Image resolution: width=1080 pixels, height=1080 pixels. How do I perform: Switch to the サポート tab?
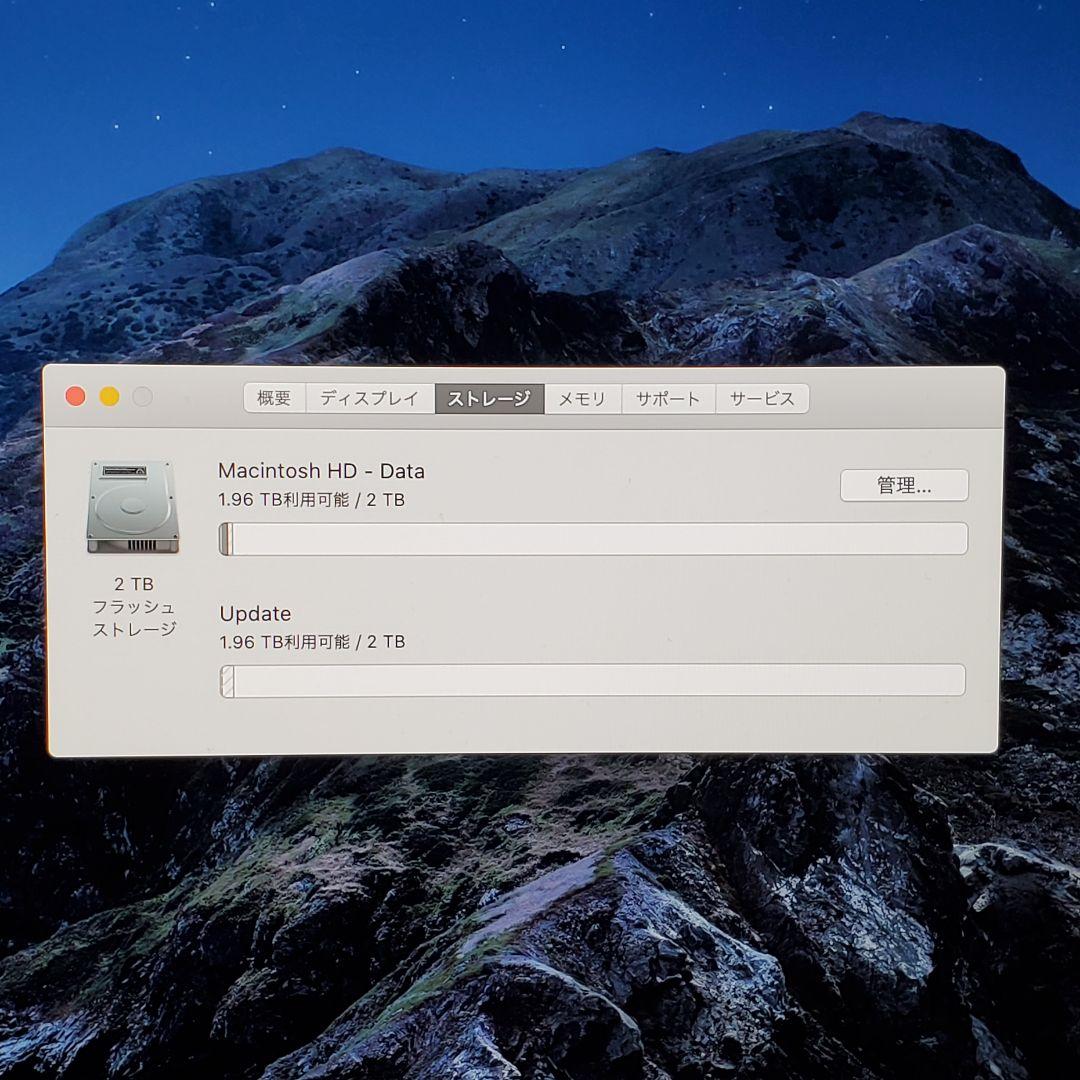click(x=667, y=397)
